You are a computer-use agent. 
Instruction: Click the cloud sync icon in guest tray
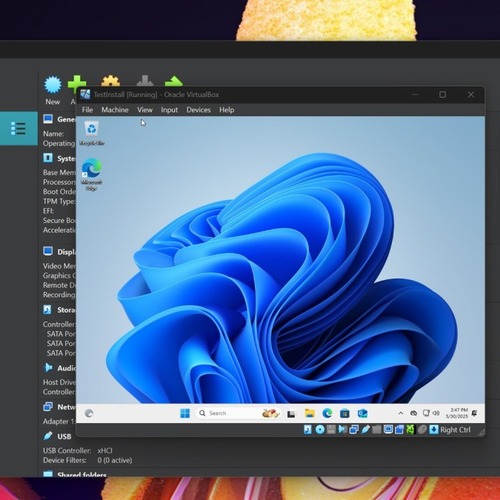coord(414,413)
